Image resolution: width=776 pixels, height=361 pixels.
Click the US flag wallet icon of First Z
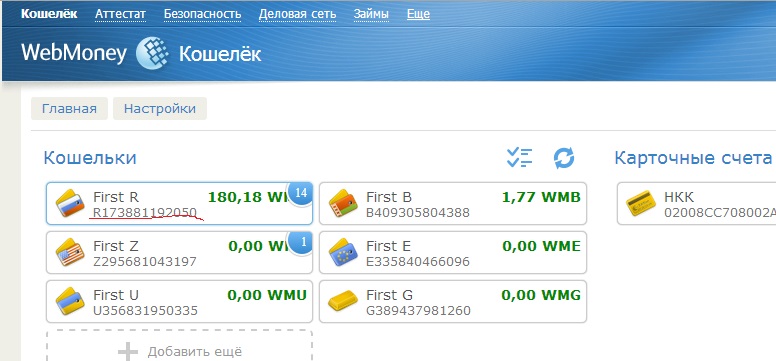[69, 253]
